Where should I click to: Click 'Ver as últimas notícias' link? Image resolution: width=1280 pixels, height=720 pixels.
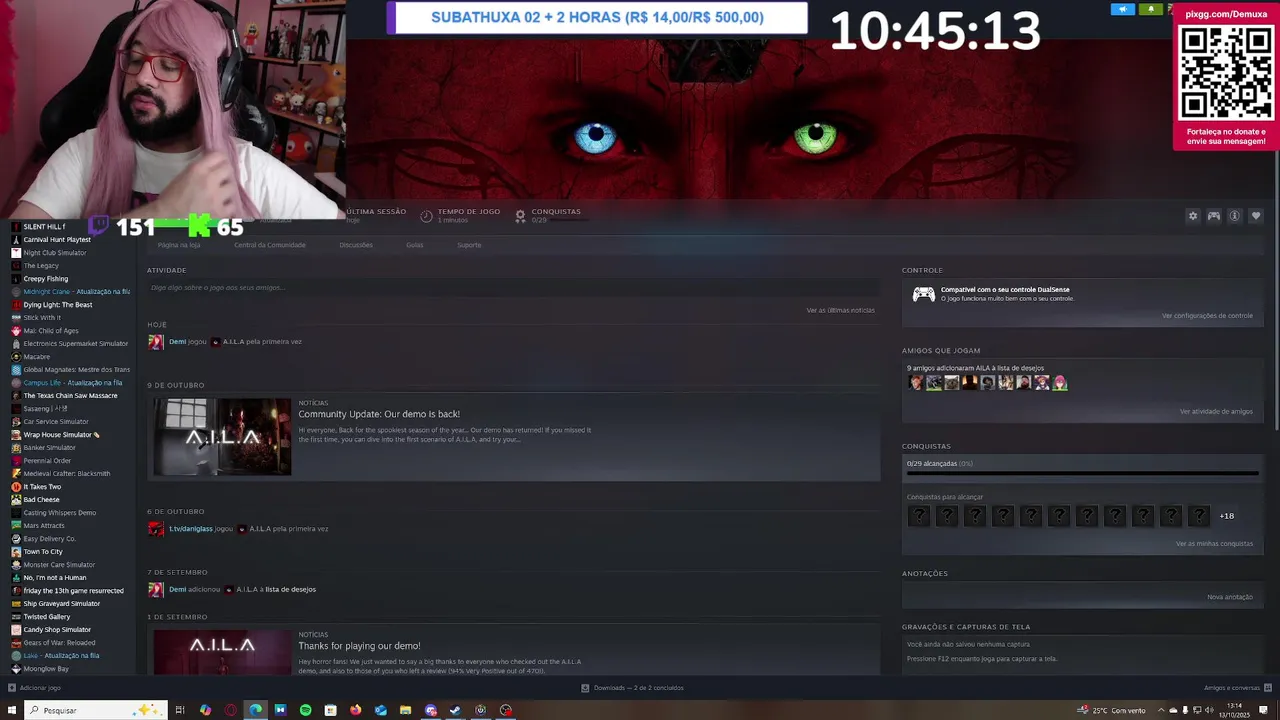(x=841, y=310)
